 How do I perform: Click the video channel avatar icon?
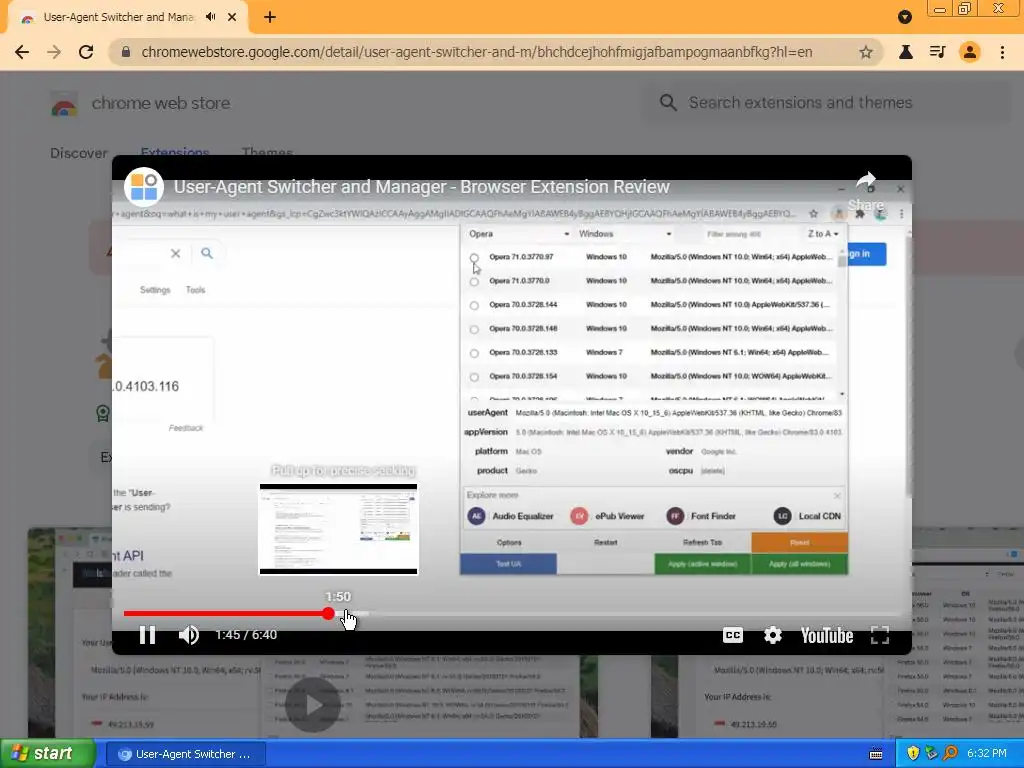[x=144, y=187]
